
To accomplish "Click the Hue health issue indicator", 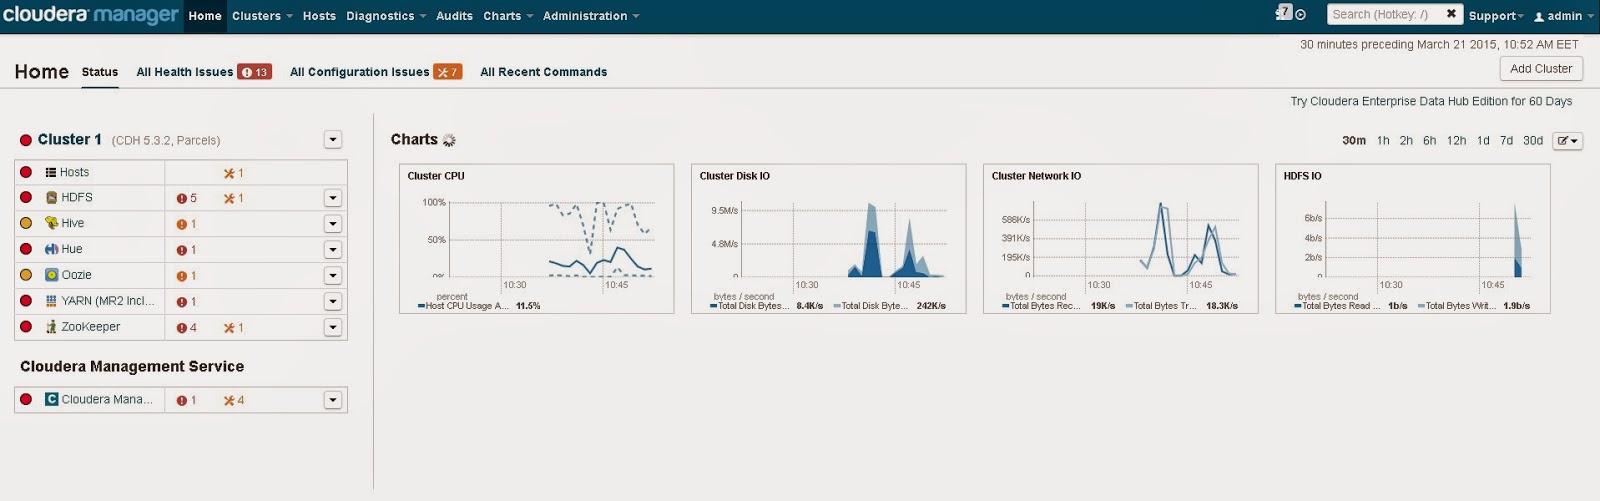I will 186,250.
